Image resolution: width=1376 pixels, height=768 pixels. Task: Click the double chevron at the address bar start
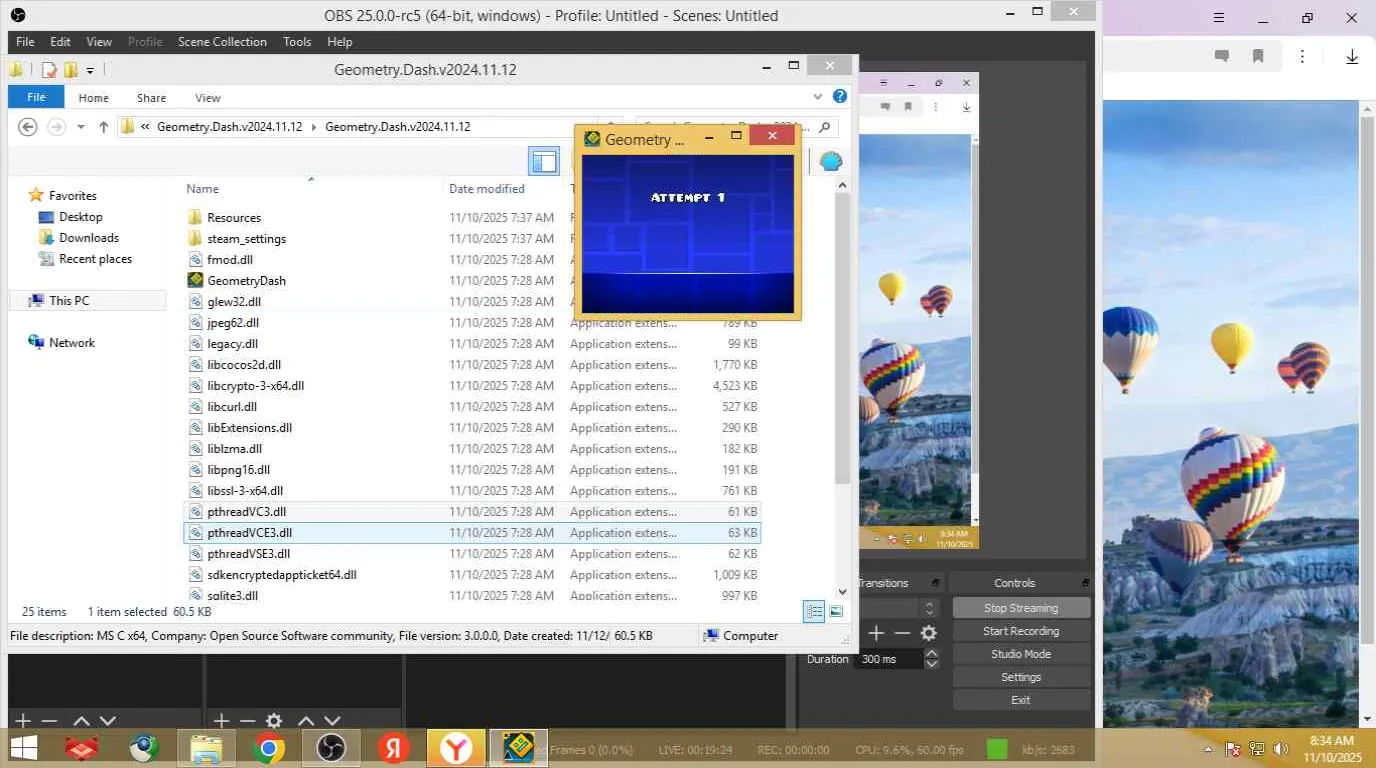tap(146, 127)
